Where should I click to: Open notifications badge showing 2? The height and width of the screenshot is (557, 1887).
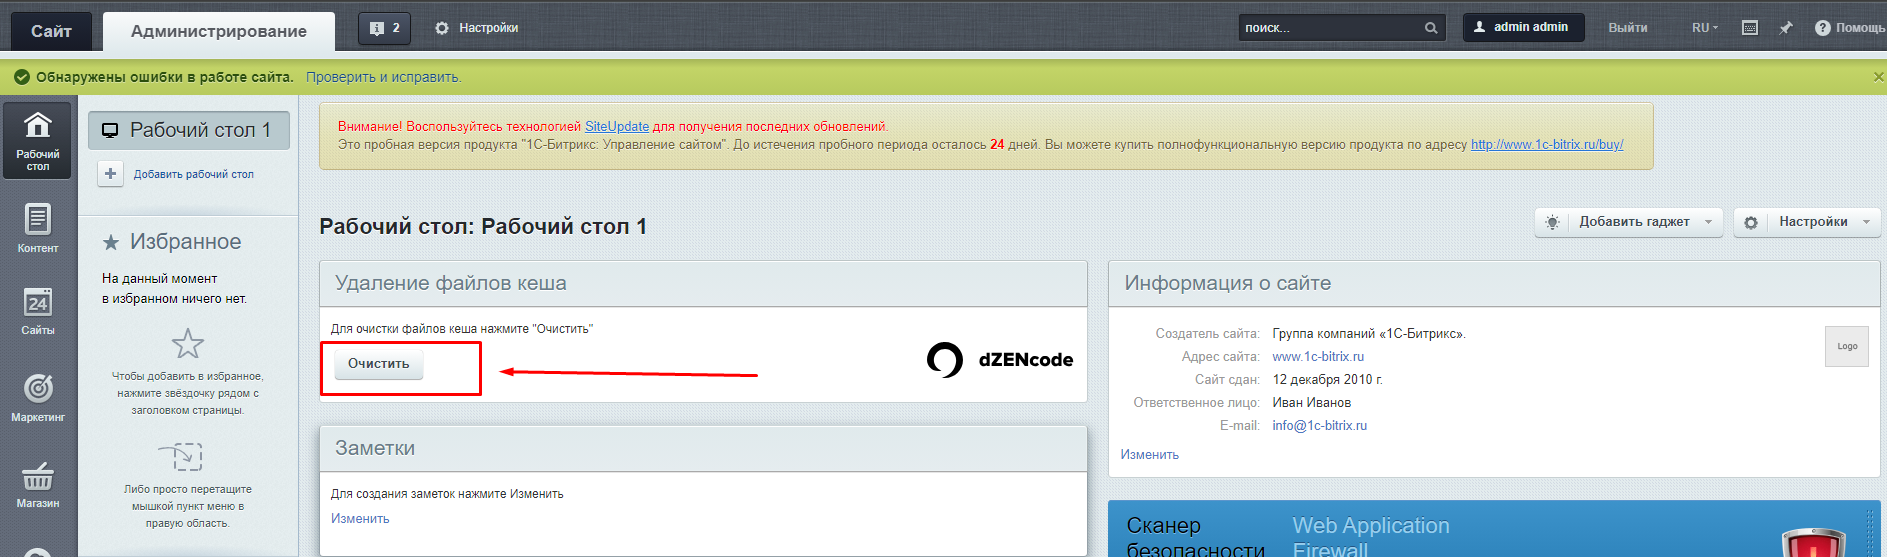point(385,28)
